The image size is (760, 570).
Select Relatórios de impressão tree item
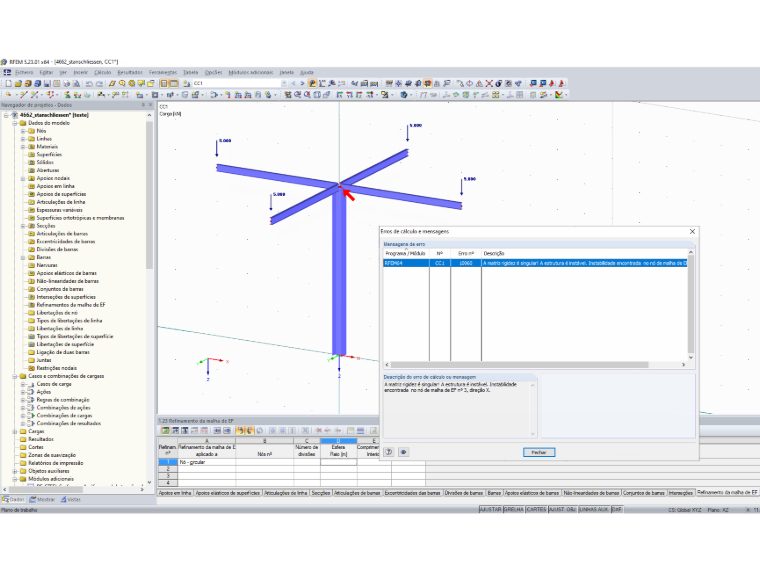pos(55,463)
